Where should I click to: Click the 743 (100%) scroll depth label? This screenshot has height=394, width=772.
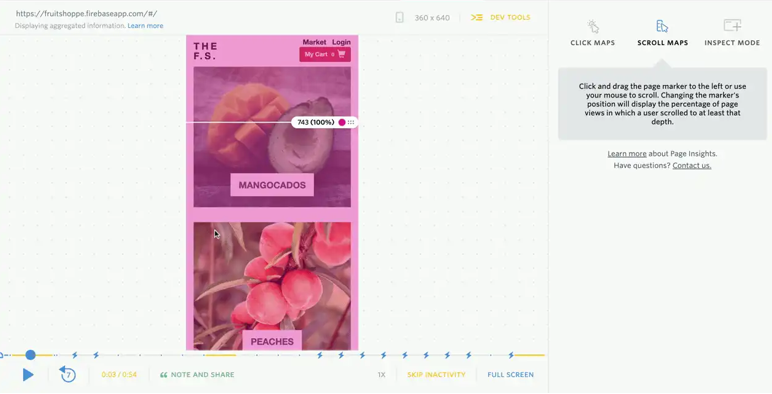[x=316, y=122]
